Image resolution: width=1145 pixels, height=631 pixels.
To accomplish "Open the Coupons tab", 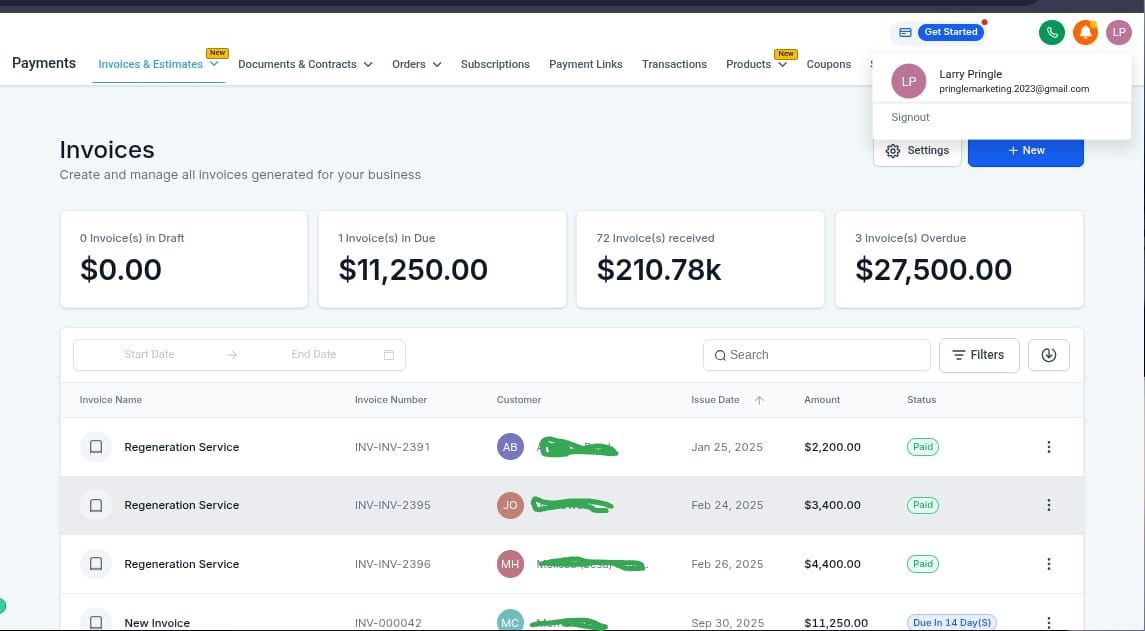I will (828, 64).
